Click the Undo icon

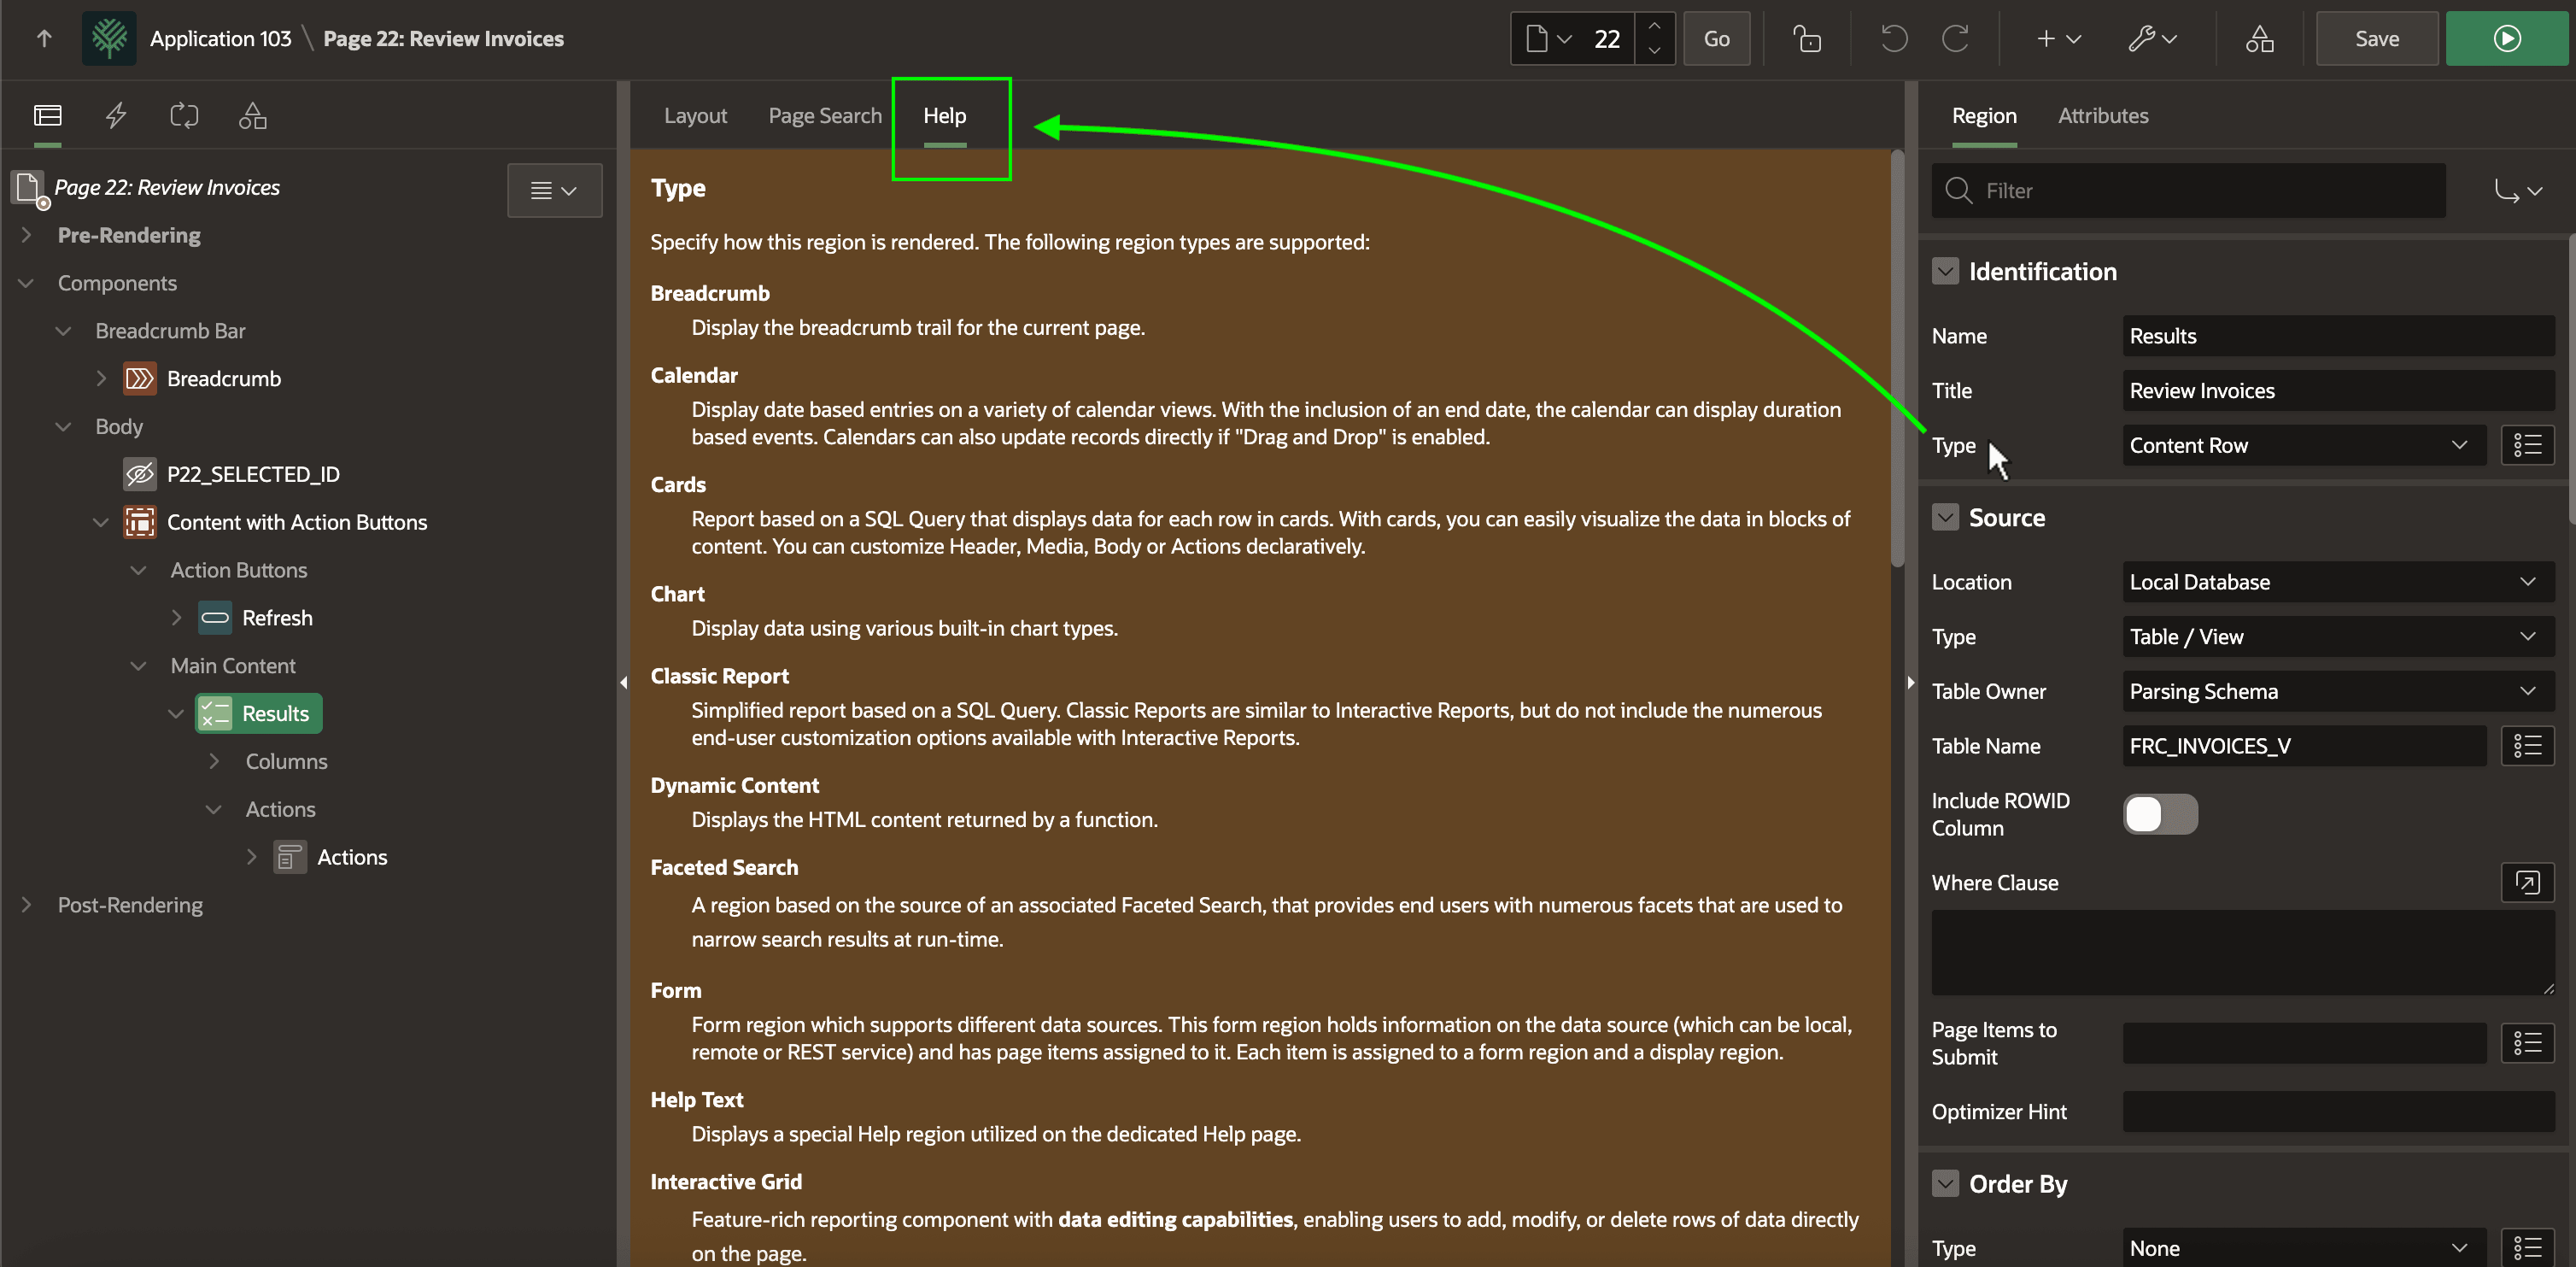(1894, 39)
